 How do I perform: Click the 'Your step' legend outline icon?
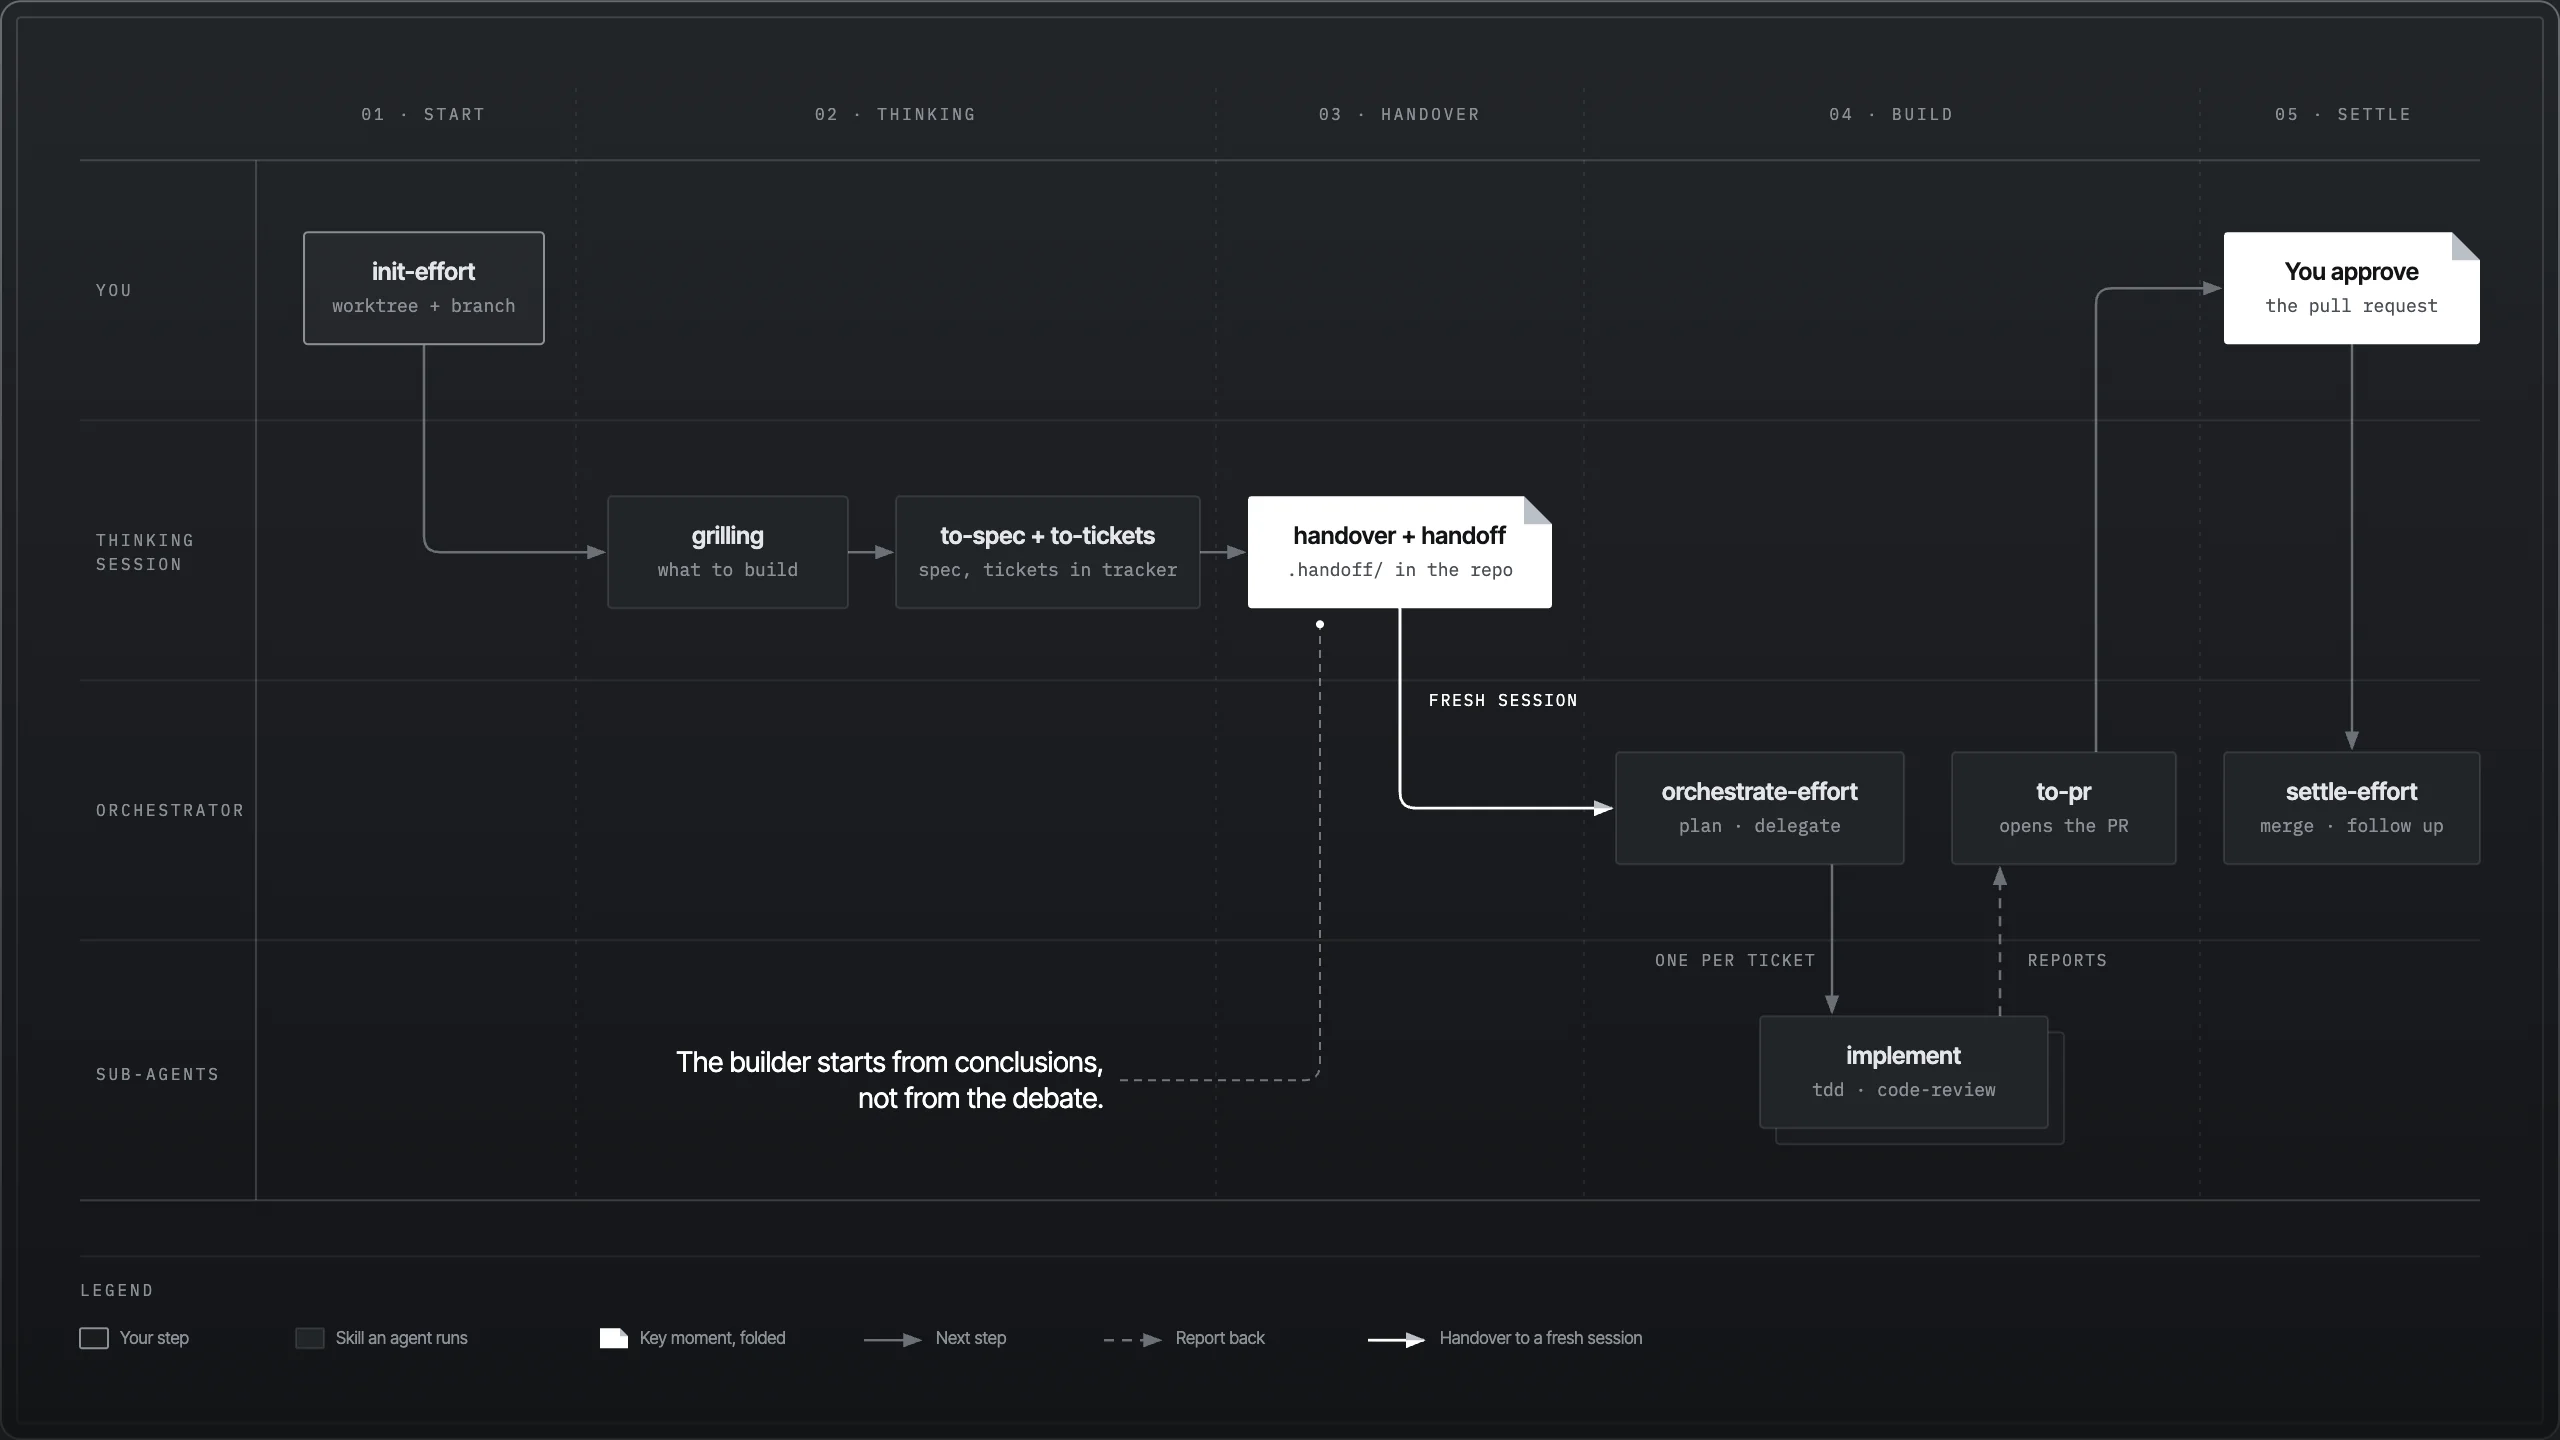pos(94,1338)
